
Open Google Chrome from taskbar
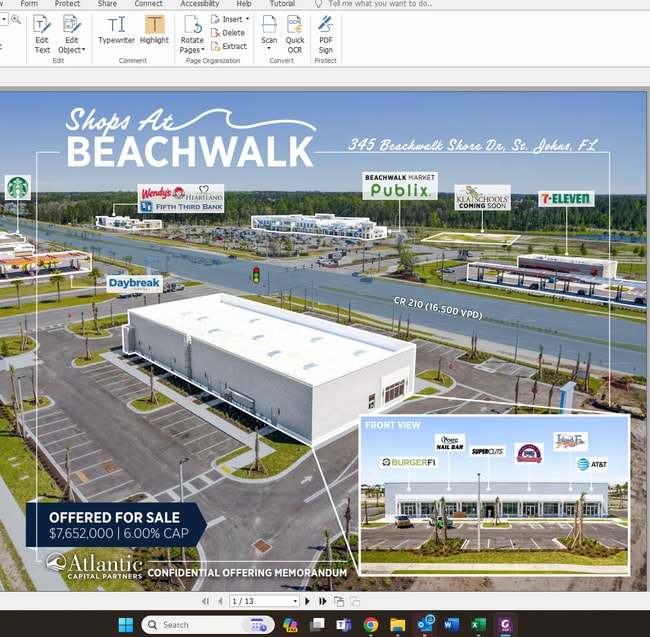point(370,625)
